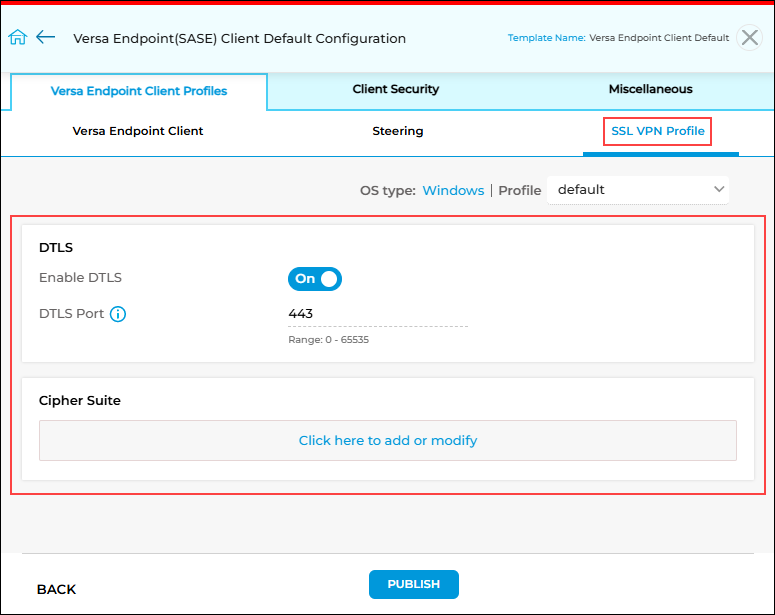Image resolution: width=775 pixels, height=615 pixels.
Task: Switch to the Steering sub-tab
Action: [x=398, y=131]
